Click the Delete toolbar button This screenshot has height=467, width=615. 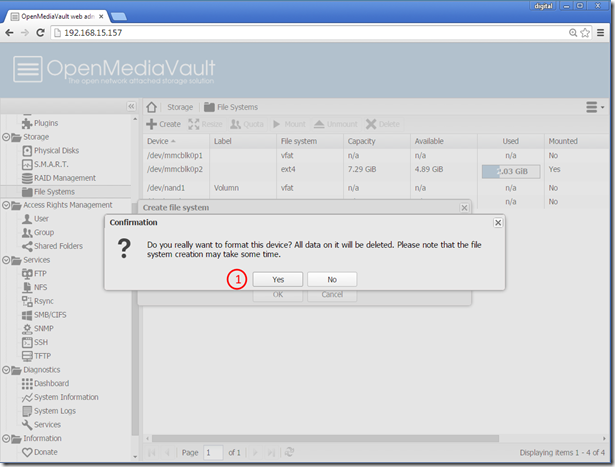383,124
